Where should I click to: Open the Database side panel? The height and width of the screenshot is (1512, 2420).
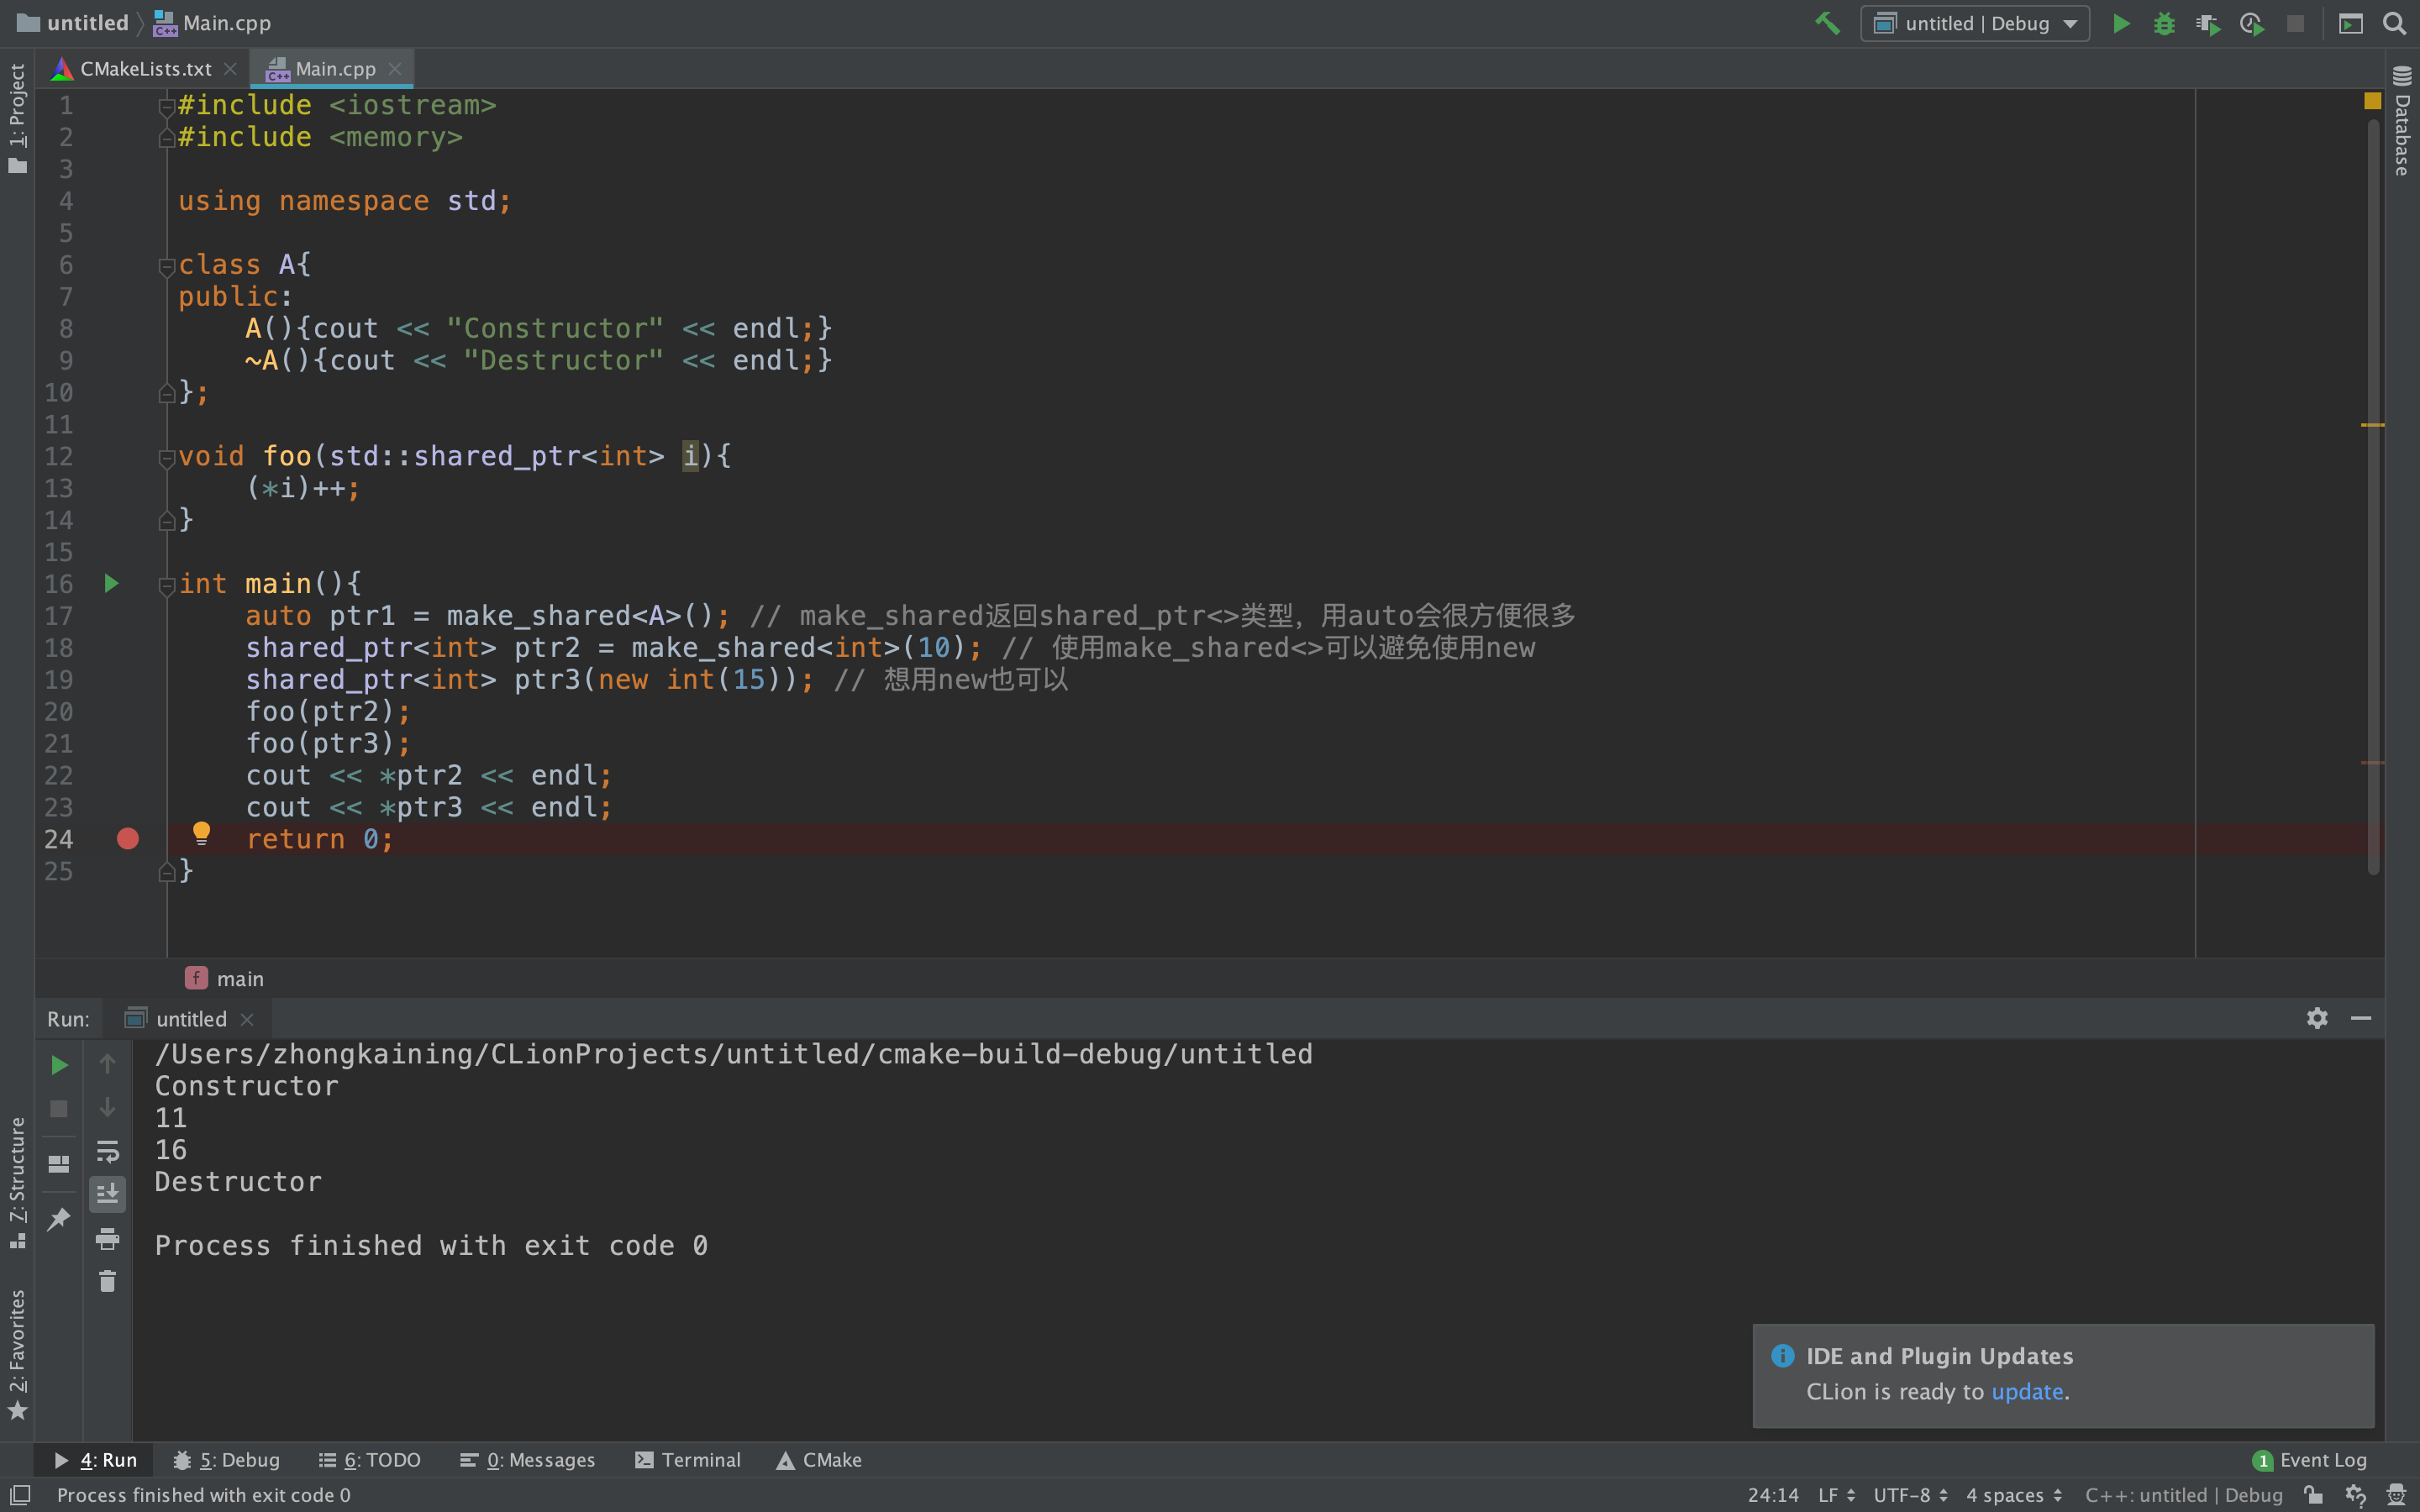(2402, 120)
